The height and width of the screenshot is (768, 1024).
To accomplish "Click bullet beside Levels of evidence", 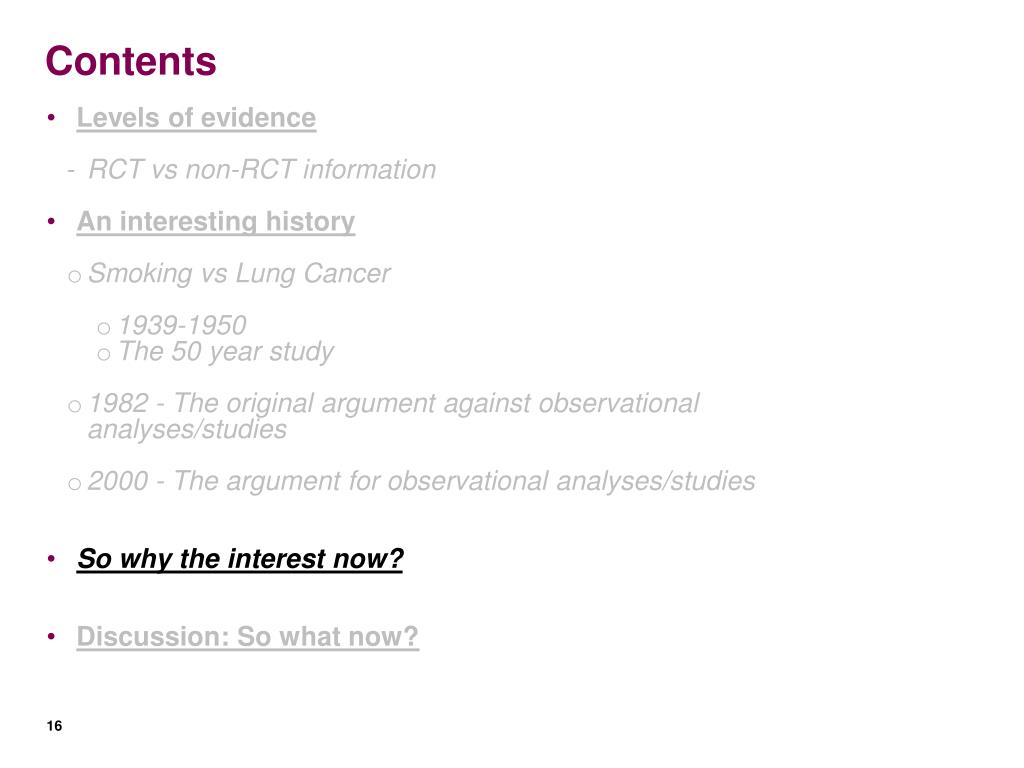I will (x=52, y=118).
